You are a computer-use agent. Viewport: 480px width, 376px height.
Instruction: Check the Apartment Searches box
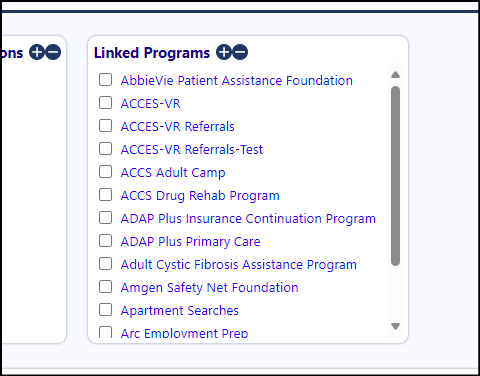pyautogui.click(x=105, y=310)
